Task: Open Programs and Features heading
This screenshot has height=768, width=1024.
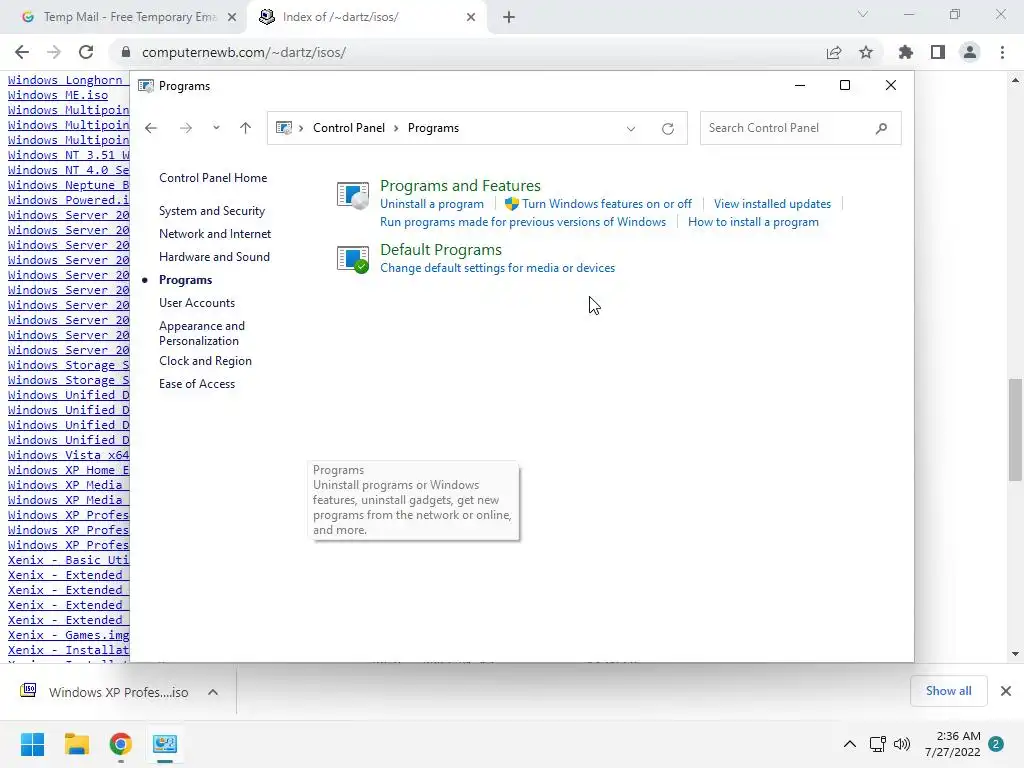Action: pos(460,185)
